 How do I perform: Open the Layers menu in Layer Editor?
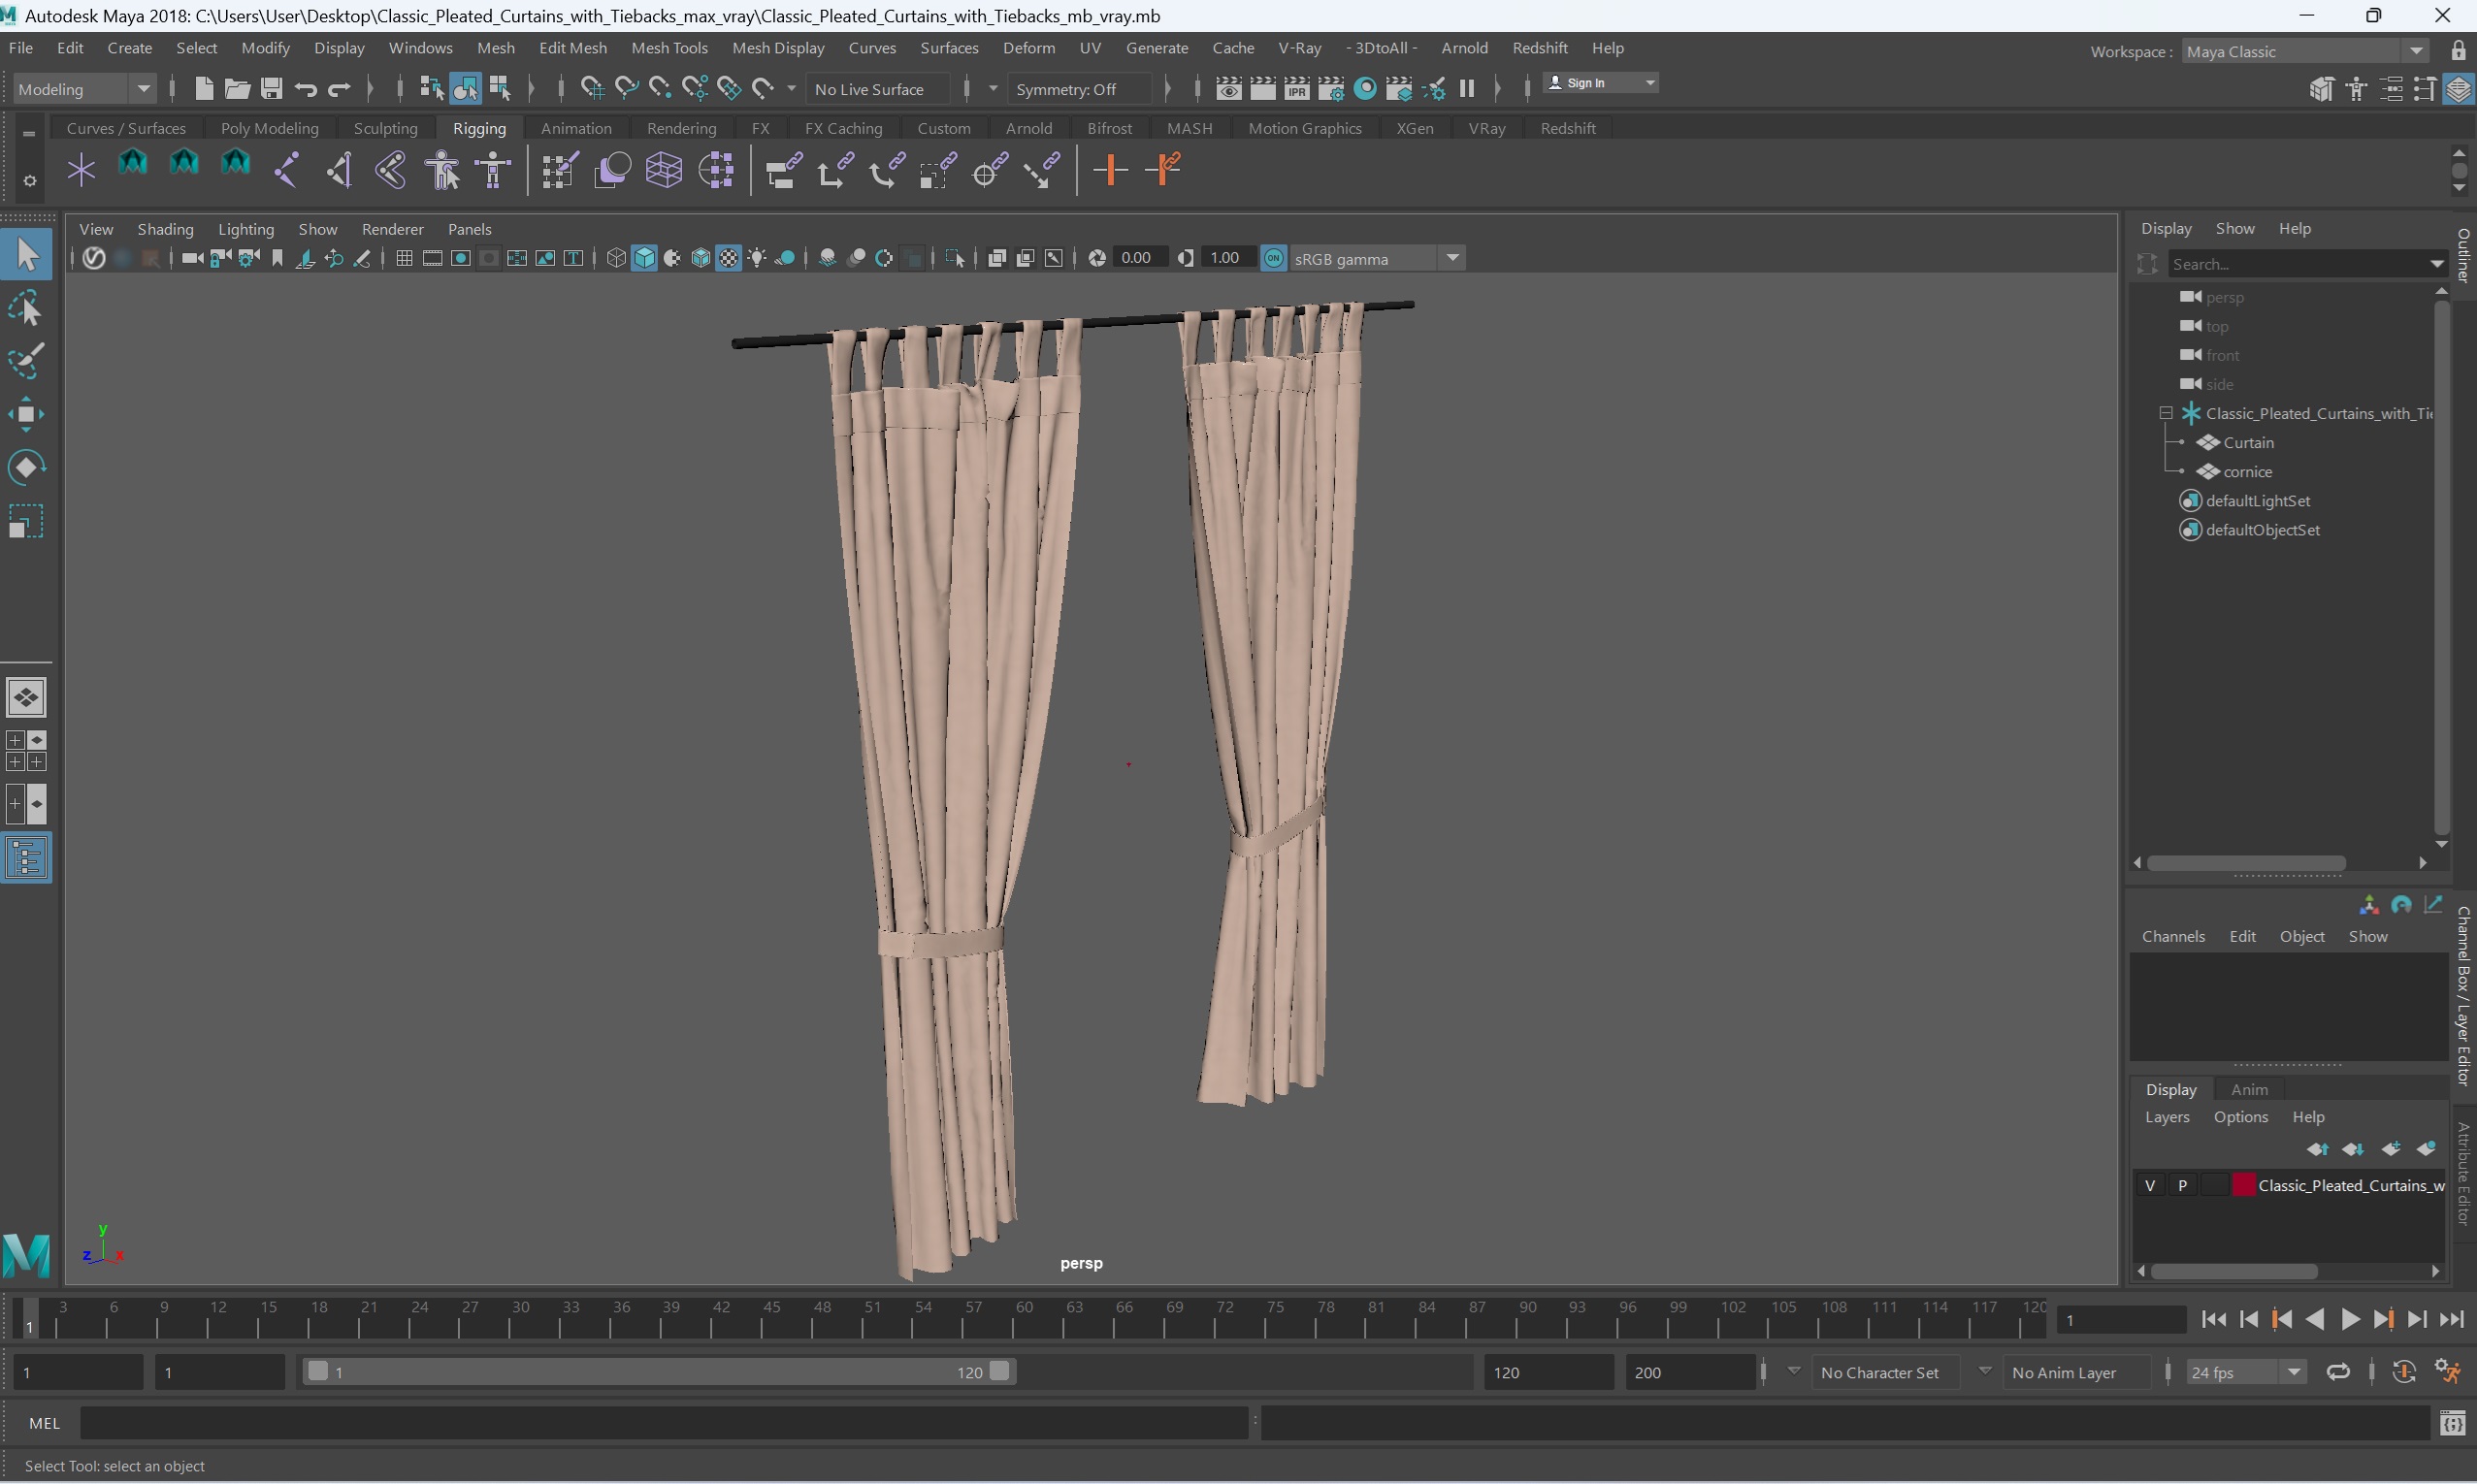tap(2166, 1117)
